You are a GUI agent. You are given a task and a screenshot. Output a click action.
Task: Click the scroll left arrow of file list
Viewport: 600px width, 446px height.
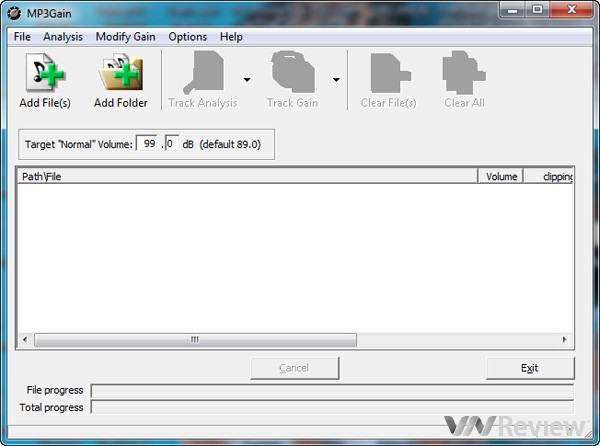click(25, 340)
